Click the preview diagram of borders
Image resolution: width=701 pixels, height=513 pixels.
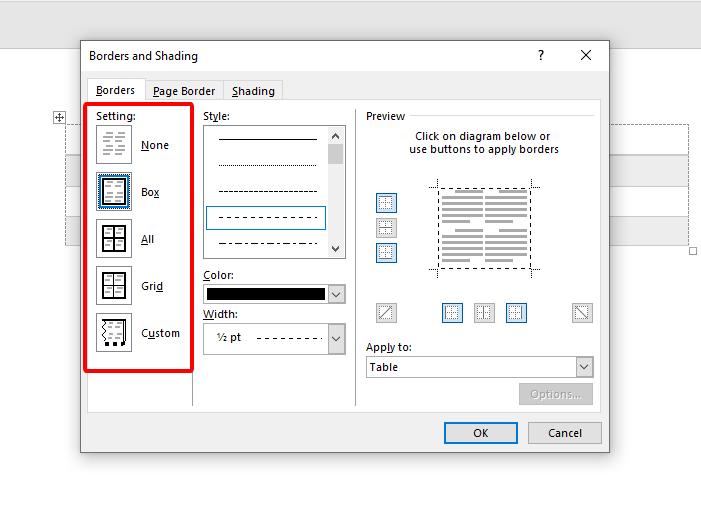(x=485, y=229)
